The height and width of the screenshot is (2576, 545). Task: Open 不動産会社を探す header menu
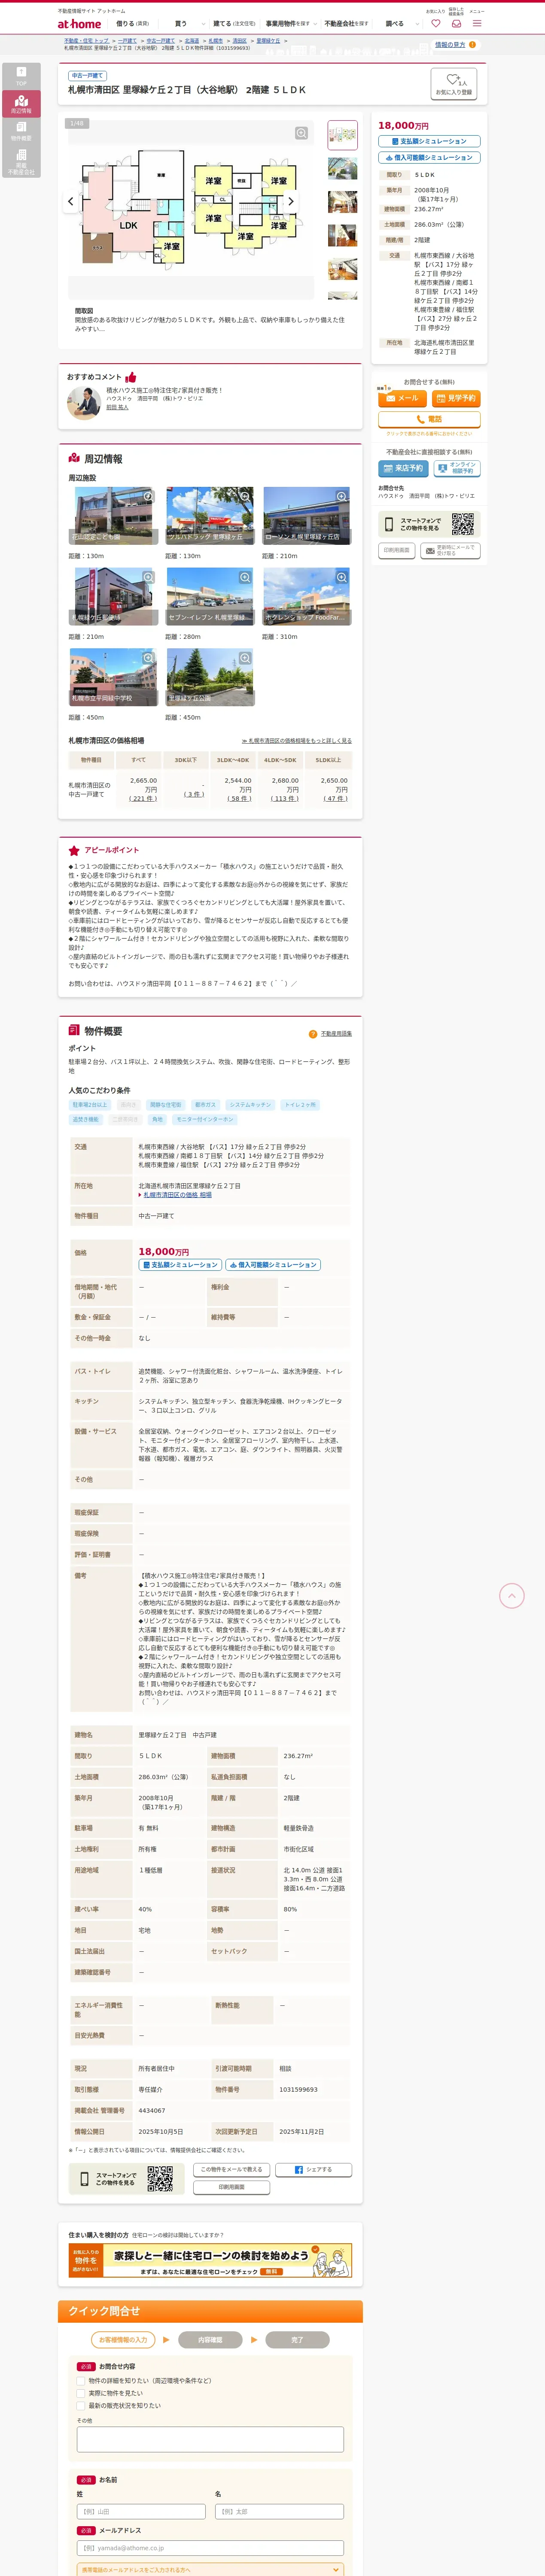click(x=346, y=23)
